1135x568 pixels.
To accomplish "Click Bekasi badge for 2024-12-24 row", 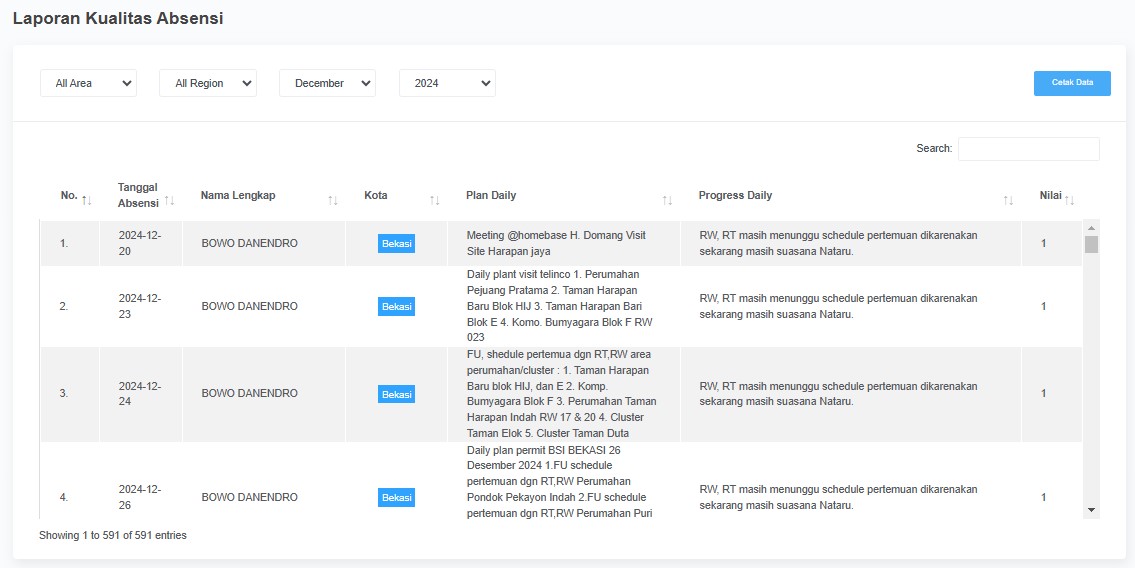I will tap(396, 394).
